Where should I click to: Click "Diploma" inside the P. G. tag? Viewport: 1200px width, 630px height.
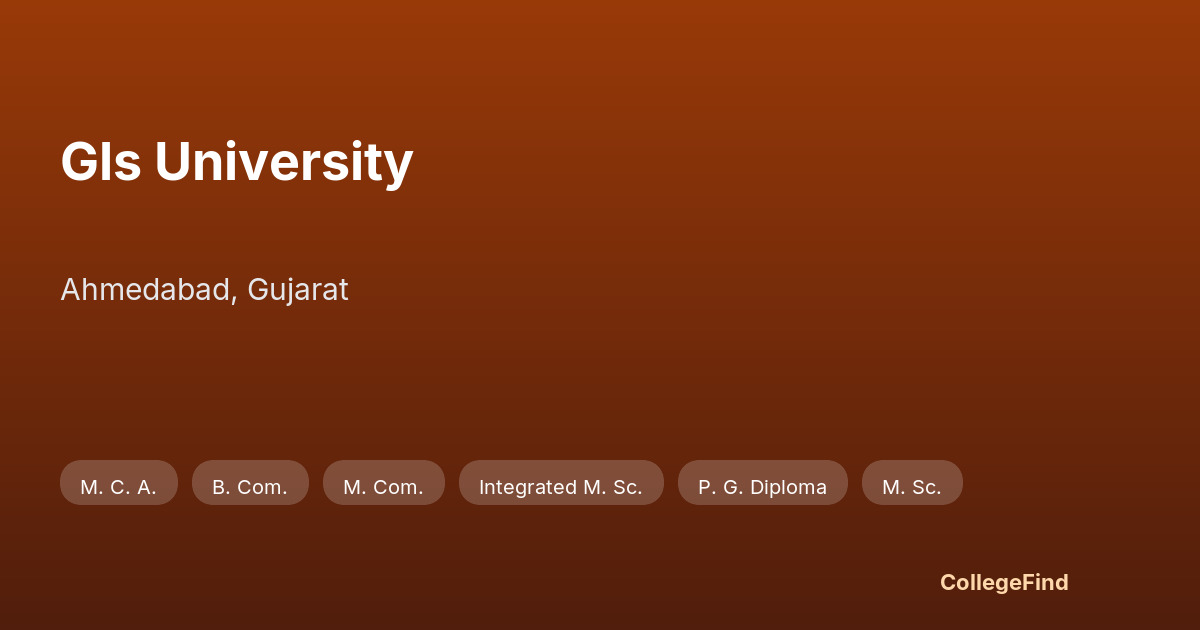click(x=788, y=487)
